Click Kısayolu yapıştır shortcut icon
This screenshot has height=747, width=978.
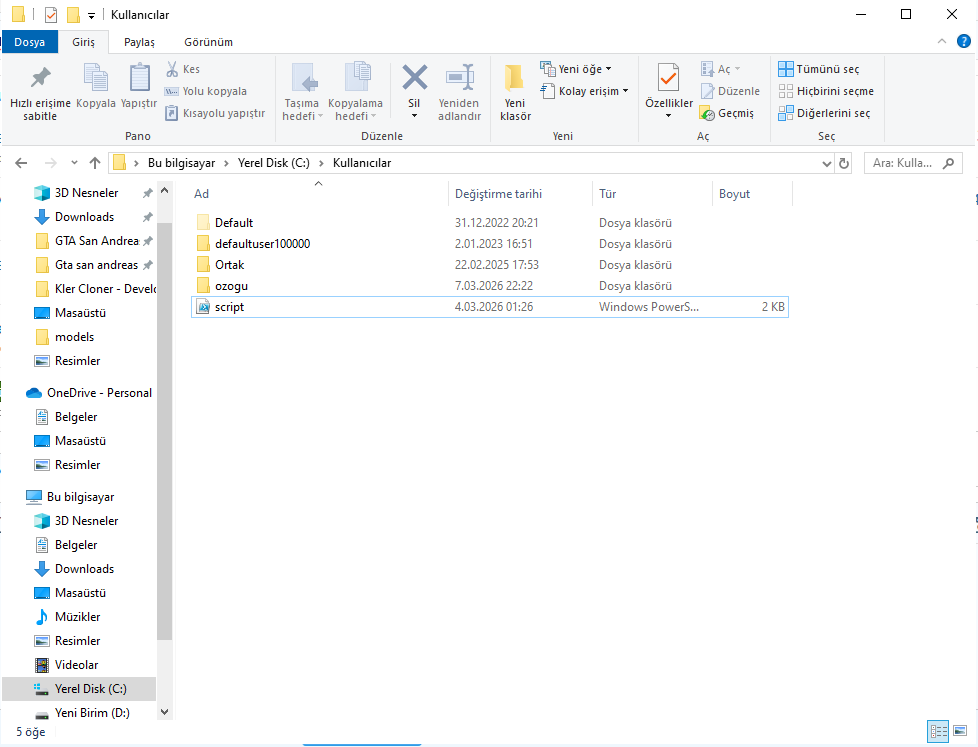(x=172, y=113)
